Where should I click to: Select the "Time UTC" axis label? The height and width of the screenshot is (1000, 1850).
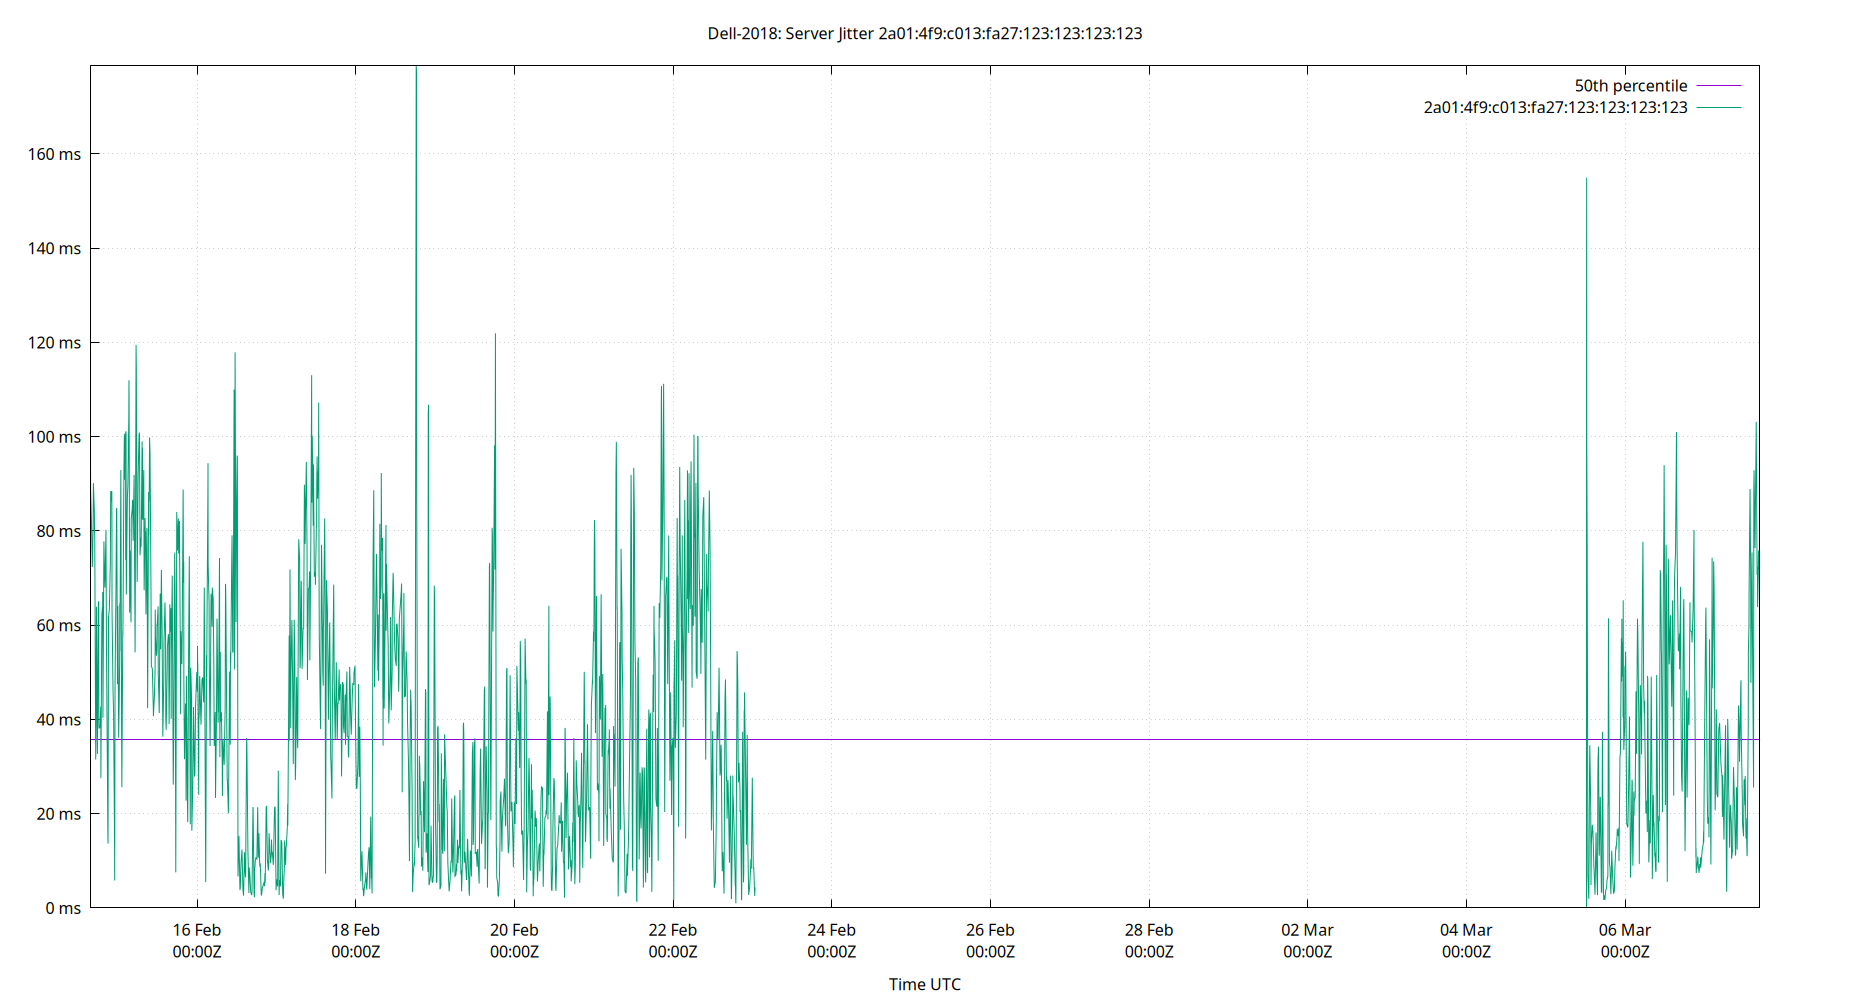(924, 984)
